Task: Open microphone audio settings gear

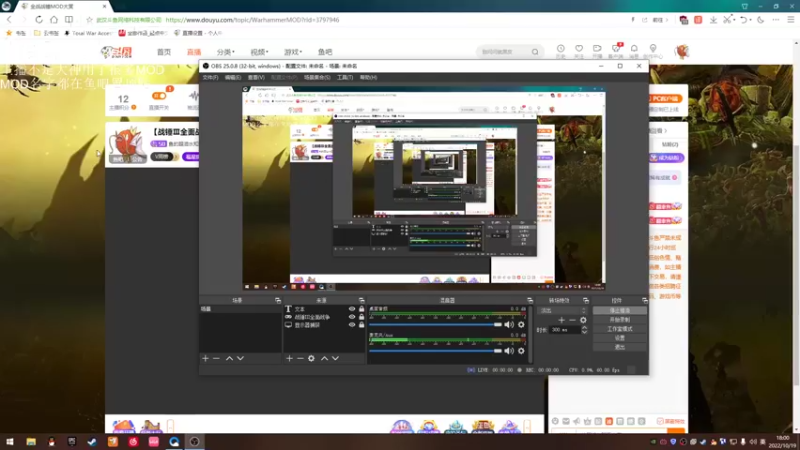Action: pyautogui.click(x=521, y=351)
